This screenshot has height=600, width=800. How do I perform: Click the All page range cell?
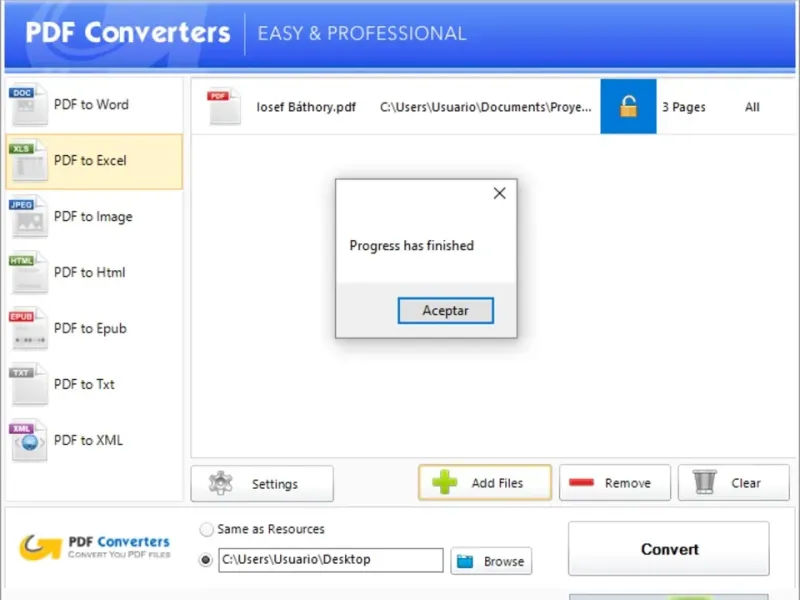pos(752,107)
